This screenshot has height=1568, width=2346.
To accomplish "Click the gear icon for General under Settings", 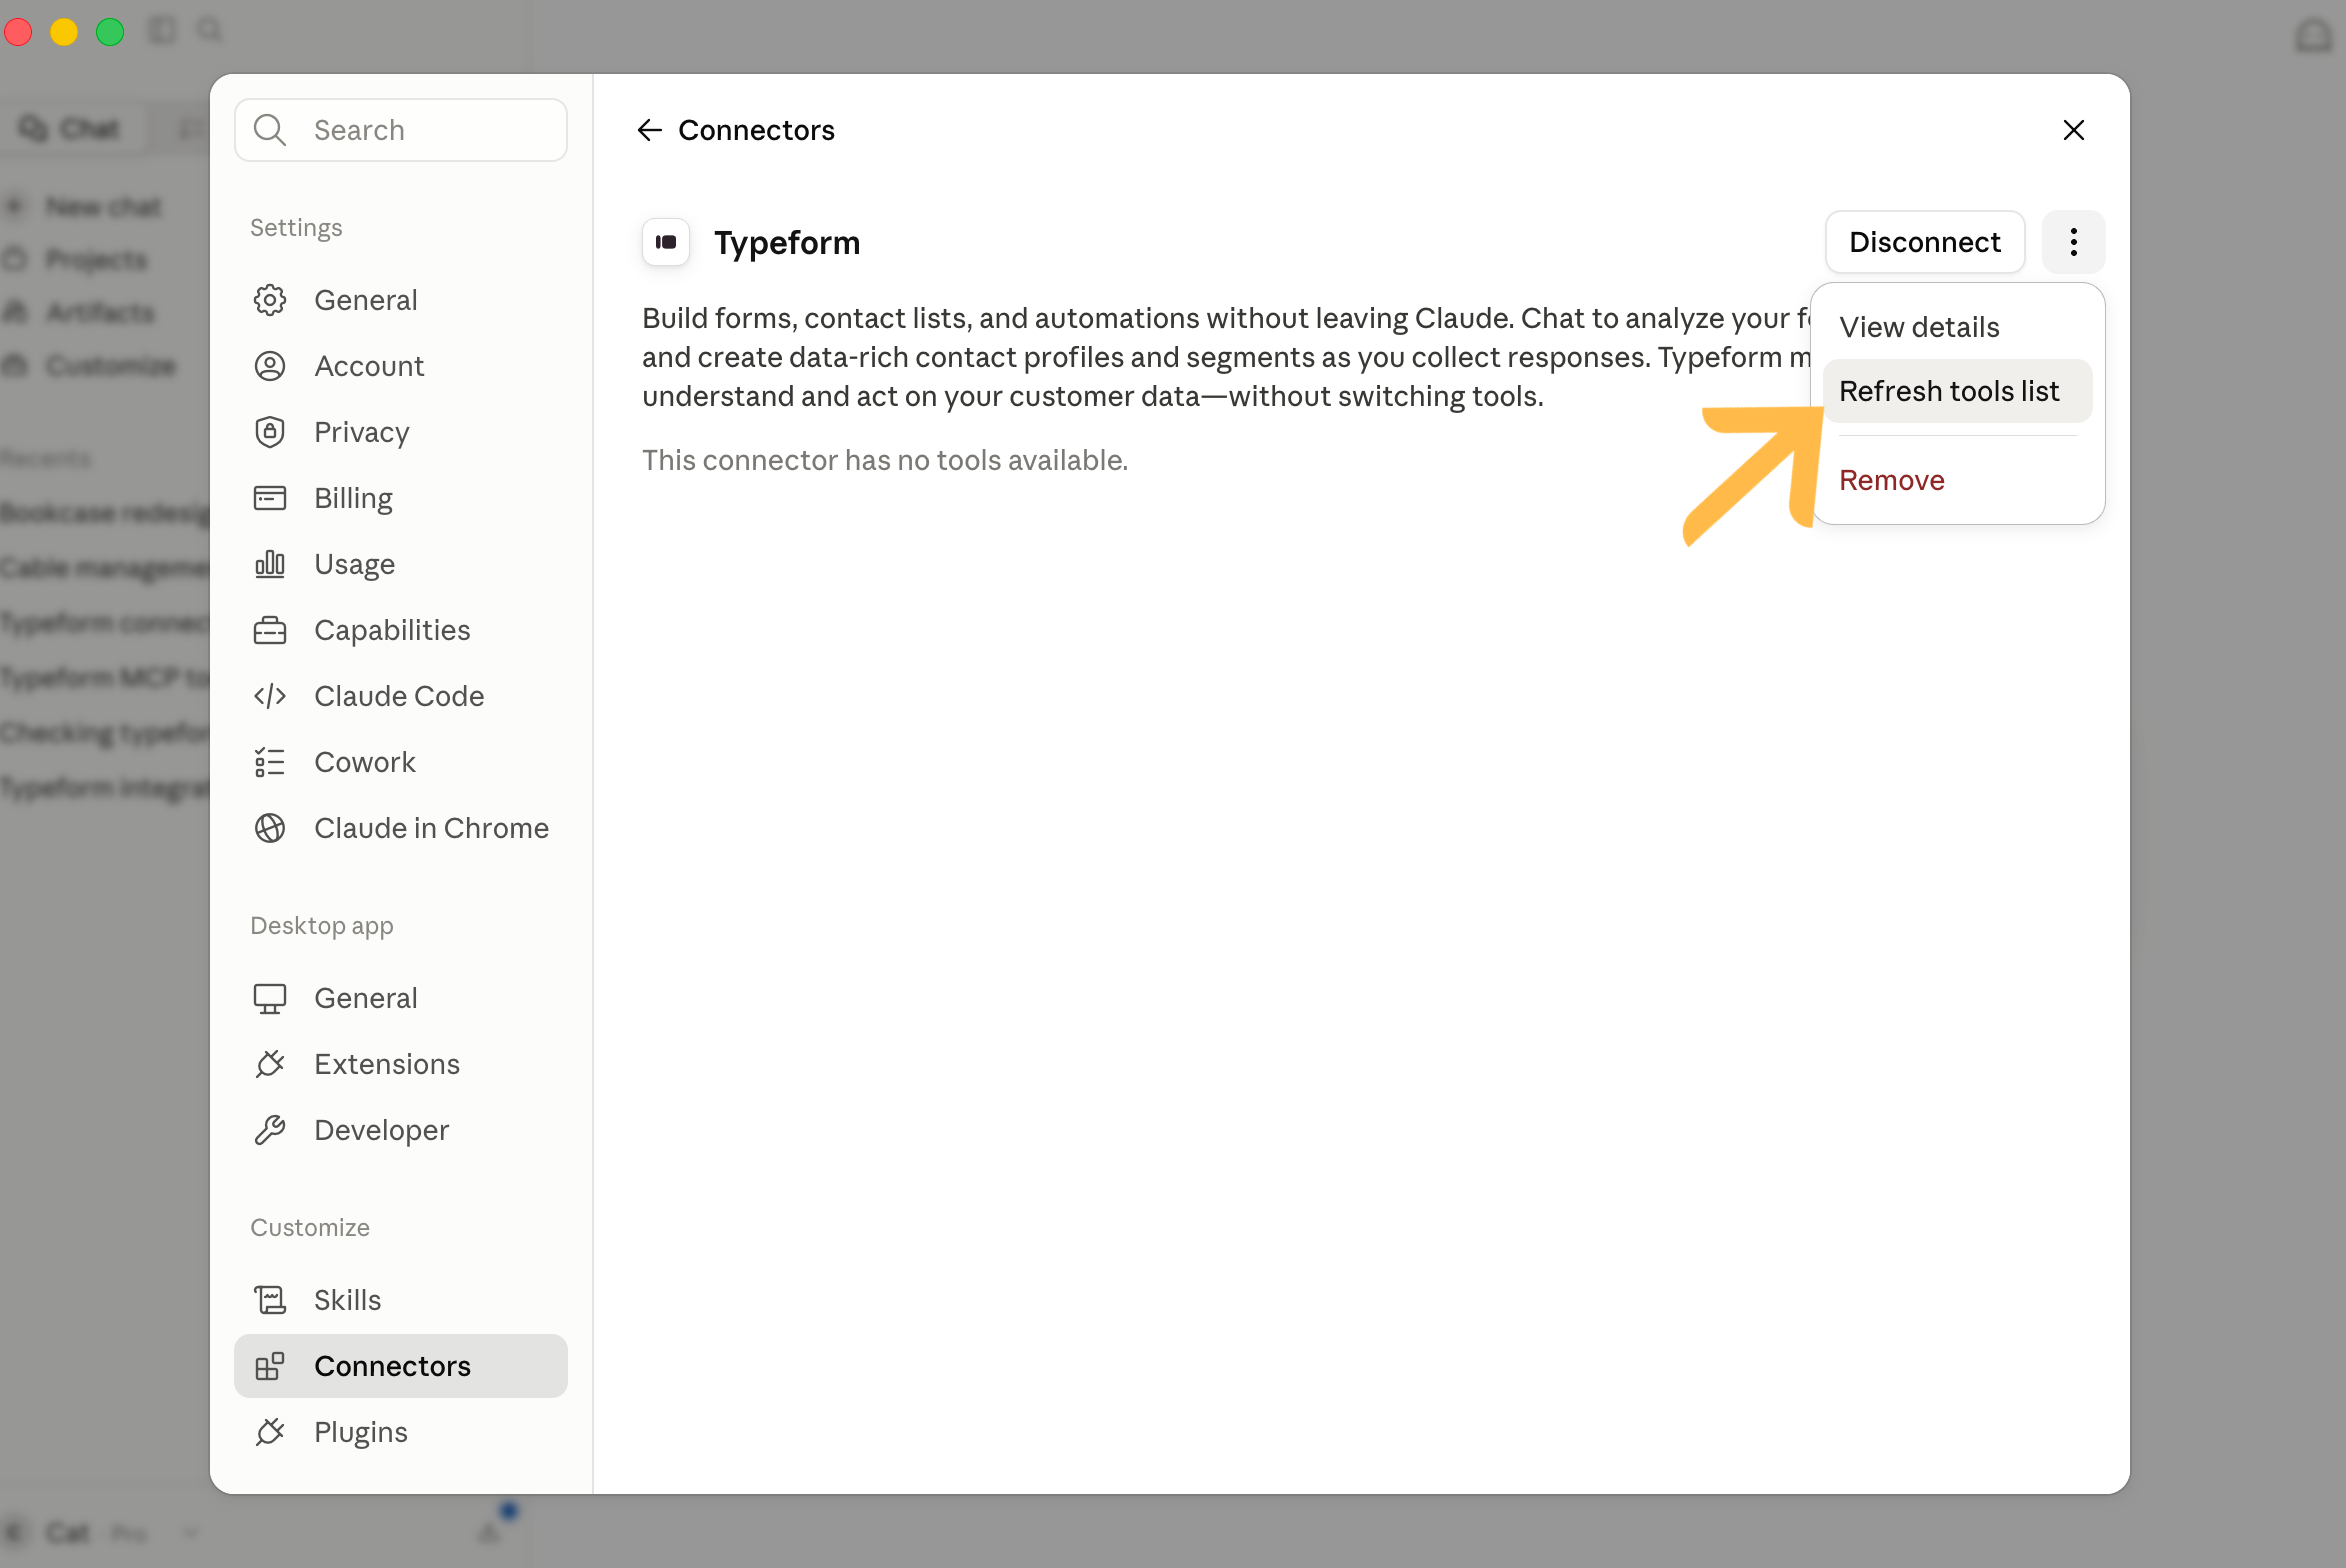I will click(x=270, y=300).
